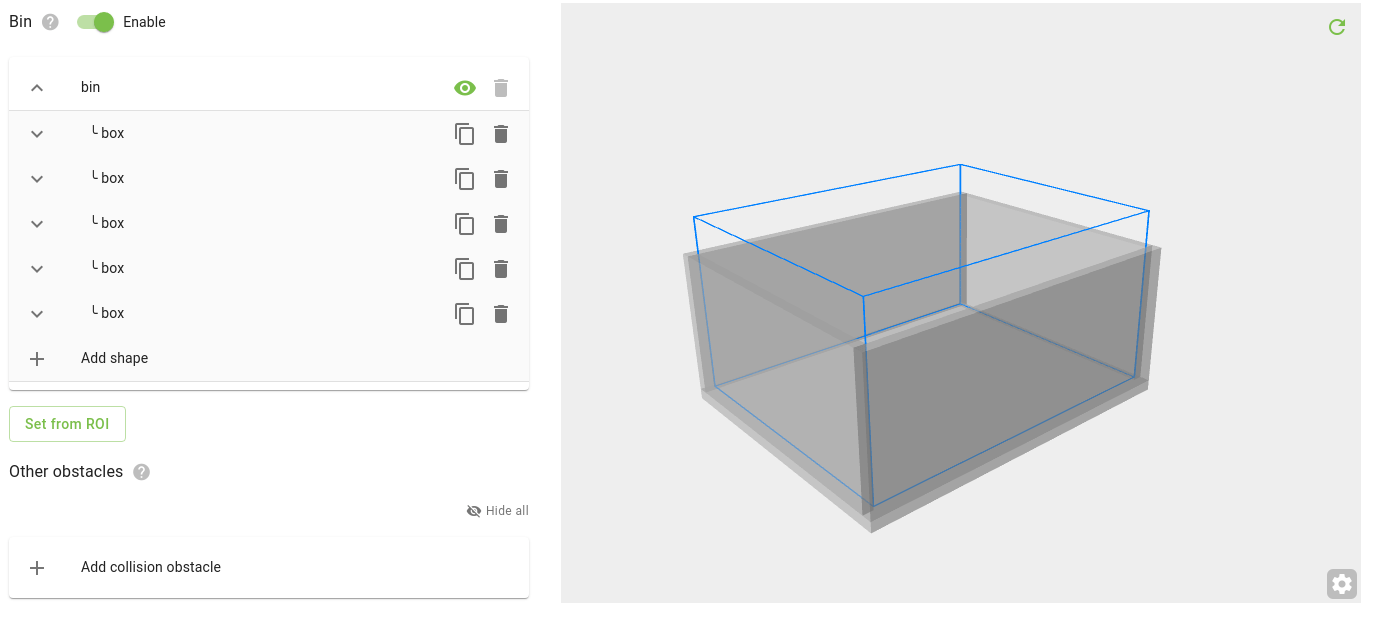Open the viewer settings gear
This screenshot has width=1373, height=637.
tap(1341, 583)
